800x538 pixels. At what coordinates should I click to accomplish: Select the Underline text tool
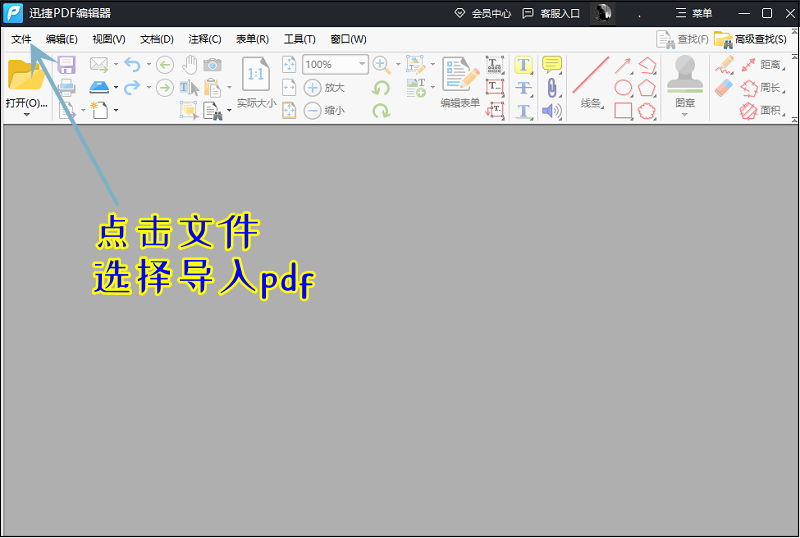[x=523, y=111]
